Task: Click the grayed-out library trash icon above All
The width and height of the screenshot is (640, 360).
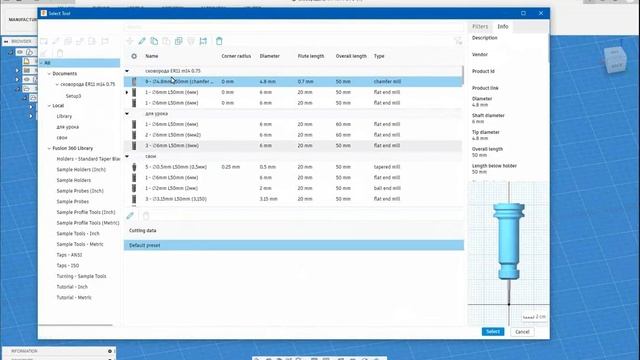Action: pyautogui.click(x=60, y=53)
